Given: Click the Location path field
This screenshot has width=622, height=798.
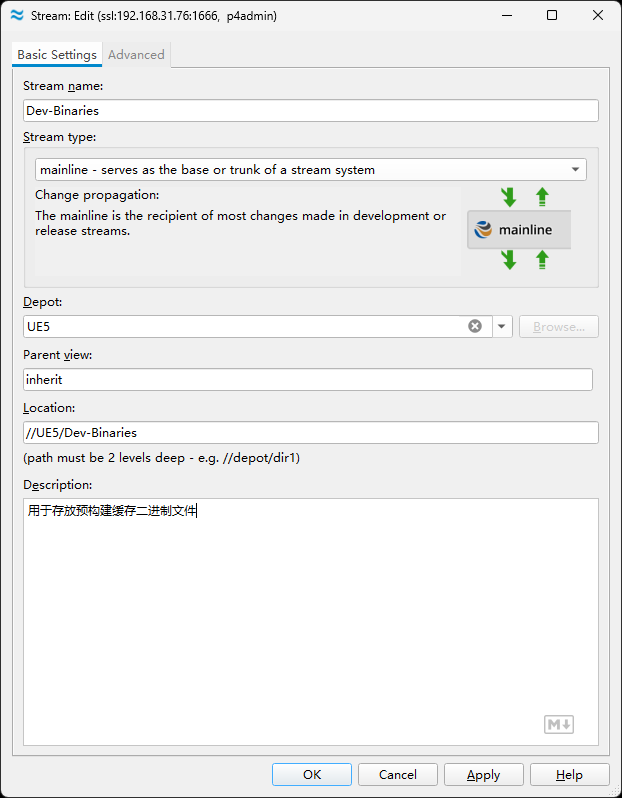Looking at the screenshot, I should (x=310, y=433).
